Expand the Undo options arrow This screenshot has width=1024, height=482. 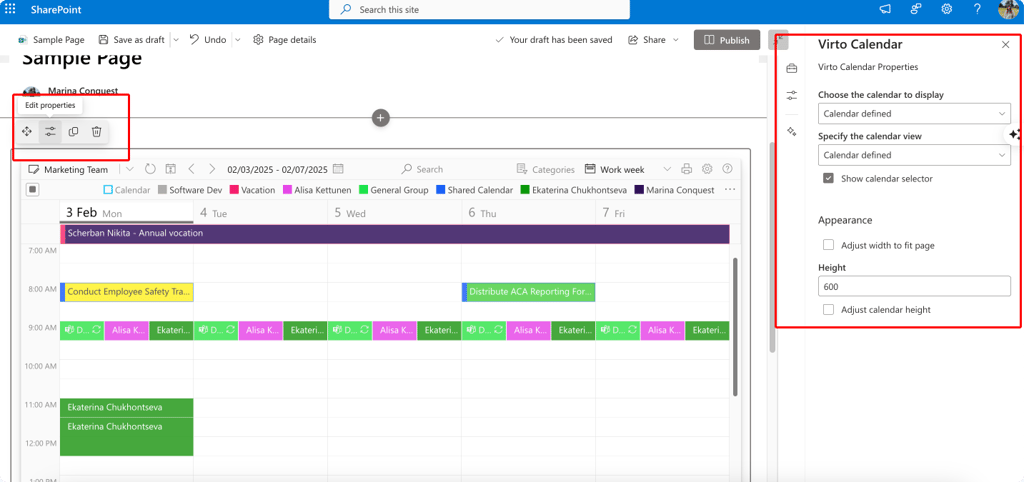coord(238,40)
